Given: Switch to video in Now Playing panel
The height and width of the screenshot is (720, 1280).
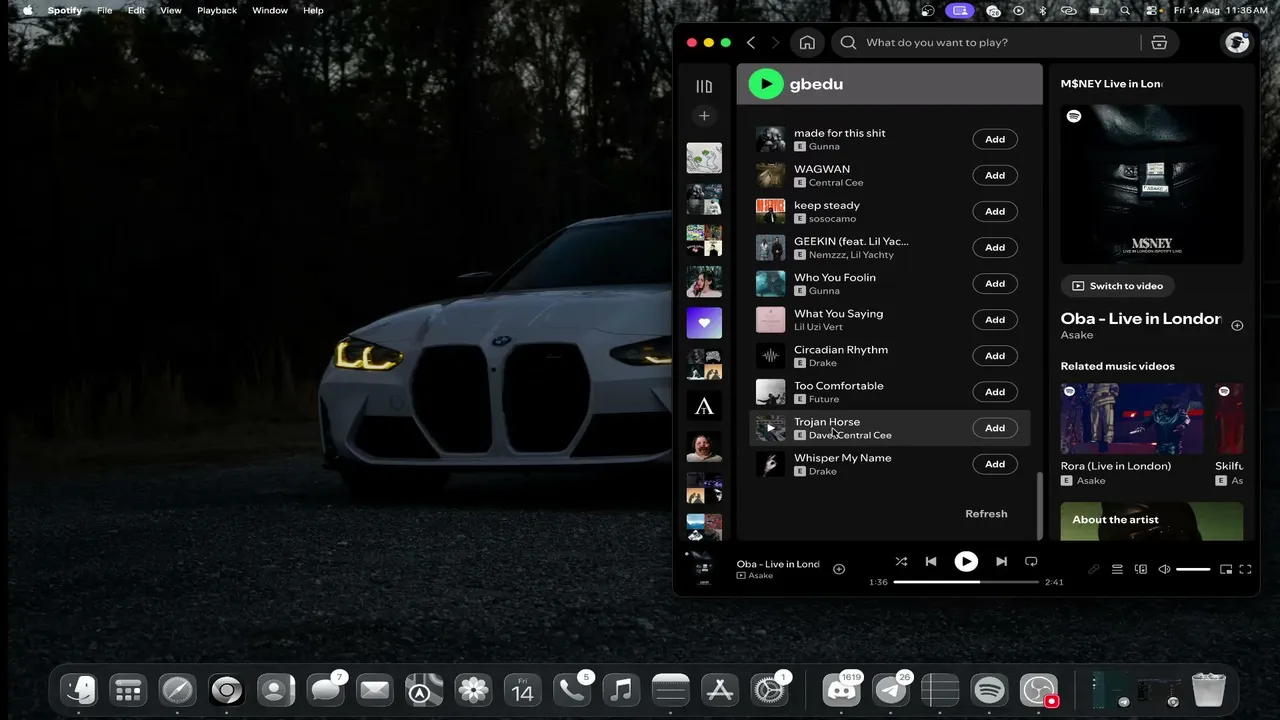Looking at the screenshot, I should pyautogui.click(x=1117, y=286).
